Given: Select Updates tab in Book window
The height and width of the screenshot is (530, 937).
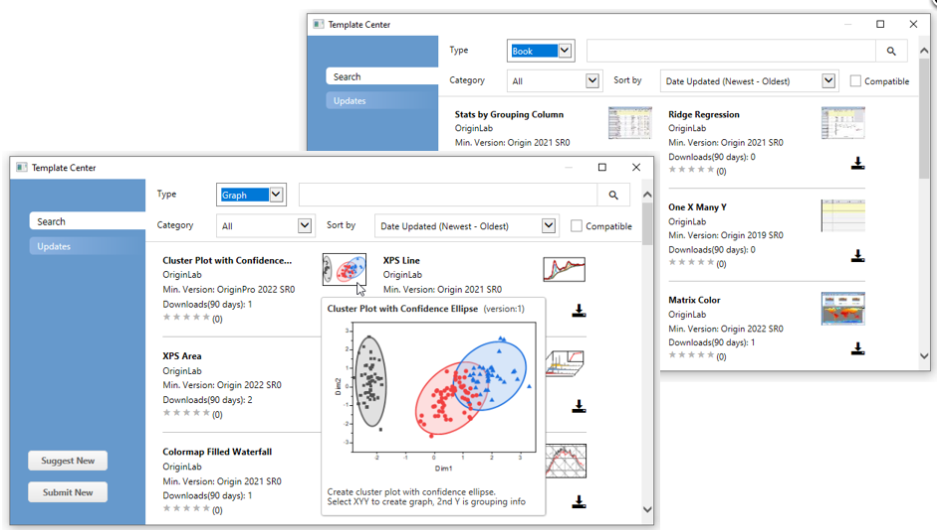Looking at the screenshot, I should [382, 101].
